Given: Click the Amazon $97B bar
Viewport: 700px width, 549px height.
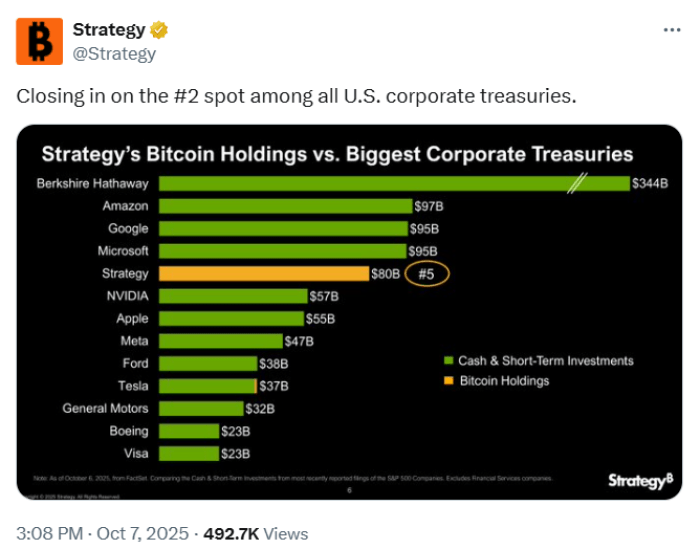Looking at the screenshot, I should click(x=285, y=206).
